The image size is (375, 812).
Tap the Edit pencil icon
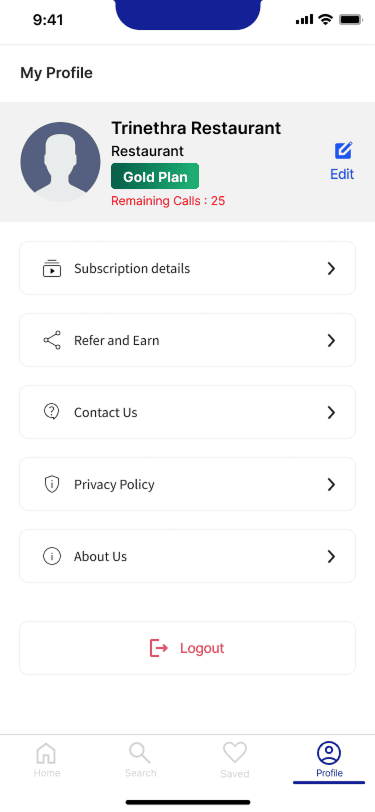[x=343, y=151]
